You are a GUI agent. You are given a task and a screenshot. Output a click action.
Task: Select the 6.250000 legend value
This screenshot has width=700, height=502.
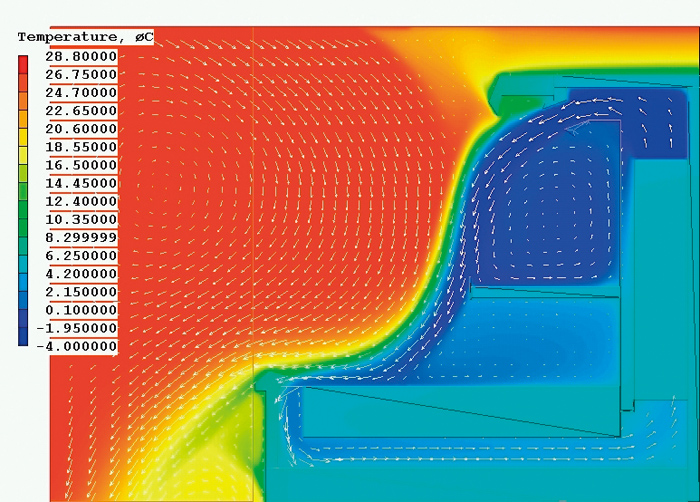click(81, 255)
